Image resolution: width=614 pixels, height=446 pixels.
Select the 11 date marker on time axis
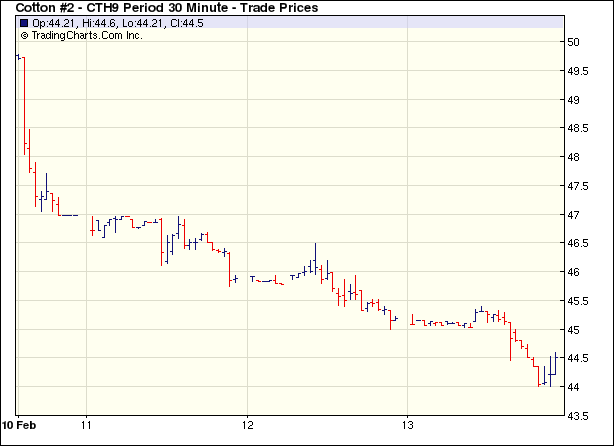pyautogui.click(x=87, y=423)
